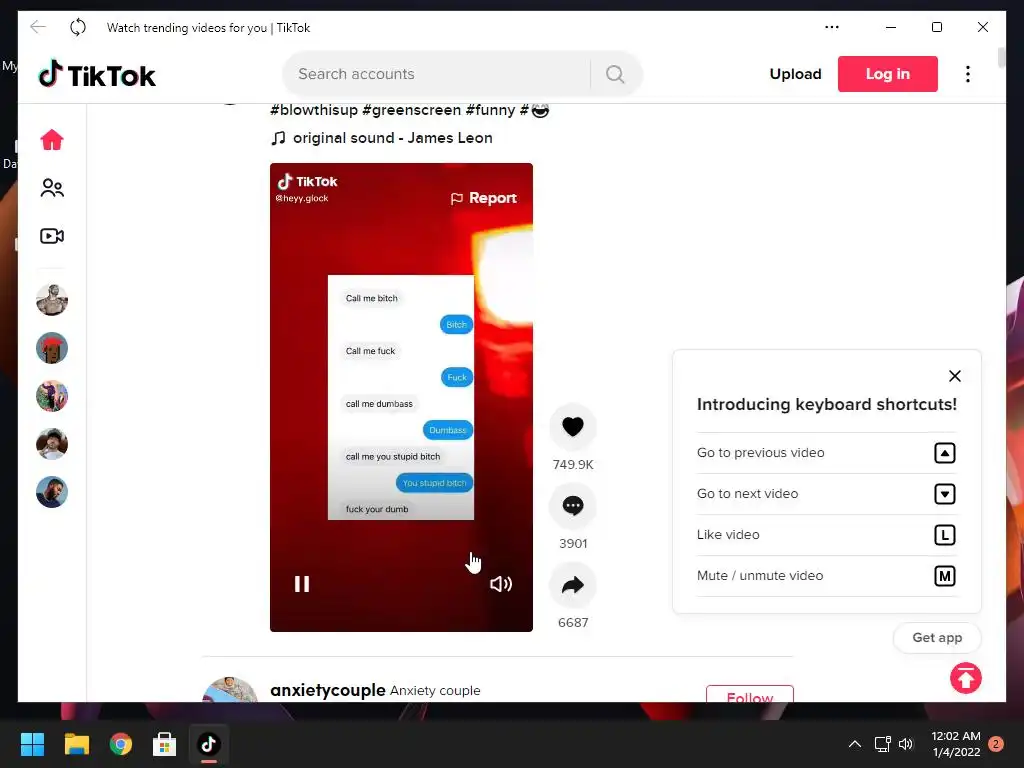Open the notification badge showing 2
This screenshot has width=1024, height=768.
click(x=996, y=744)
